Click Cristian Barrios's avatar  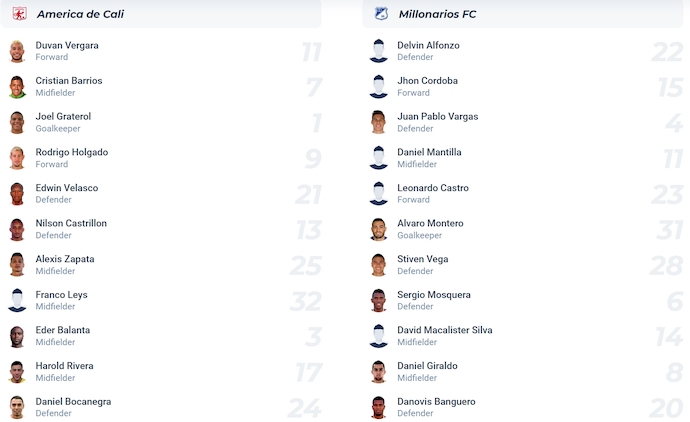coord(17,87)
